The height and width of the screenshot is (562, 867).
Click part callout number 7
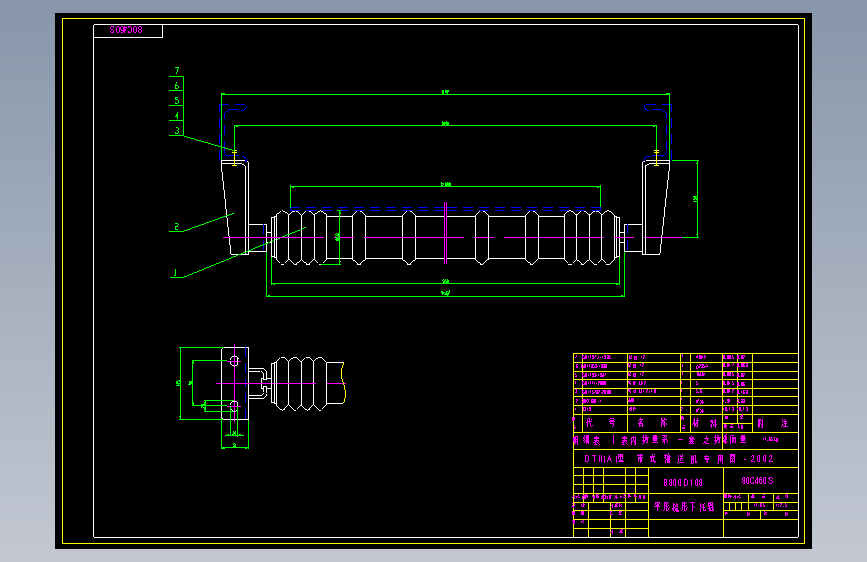177,71
